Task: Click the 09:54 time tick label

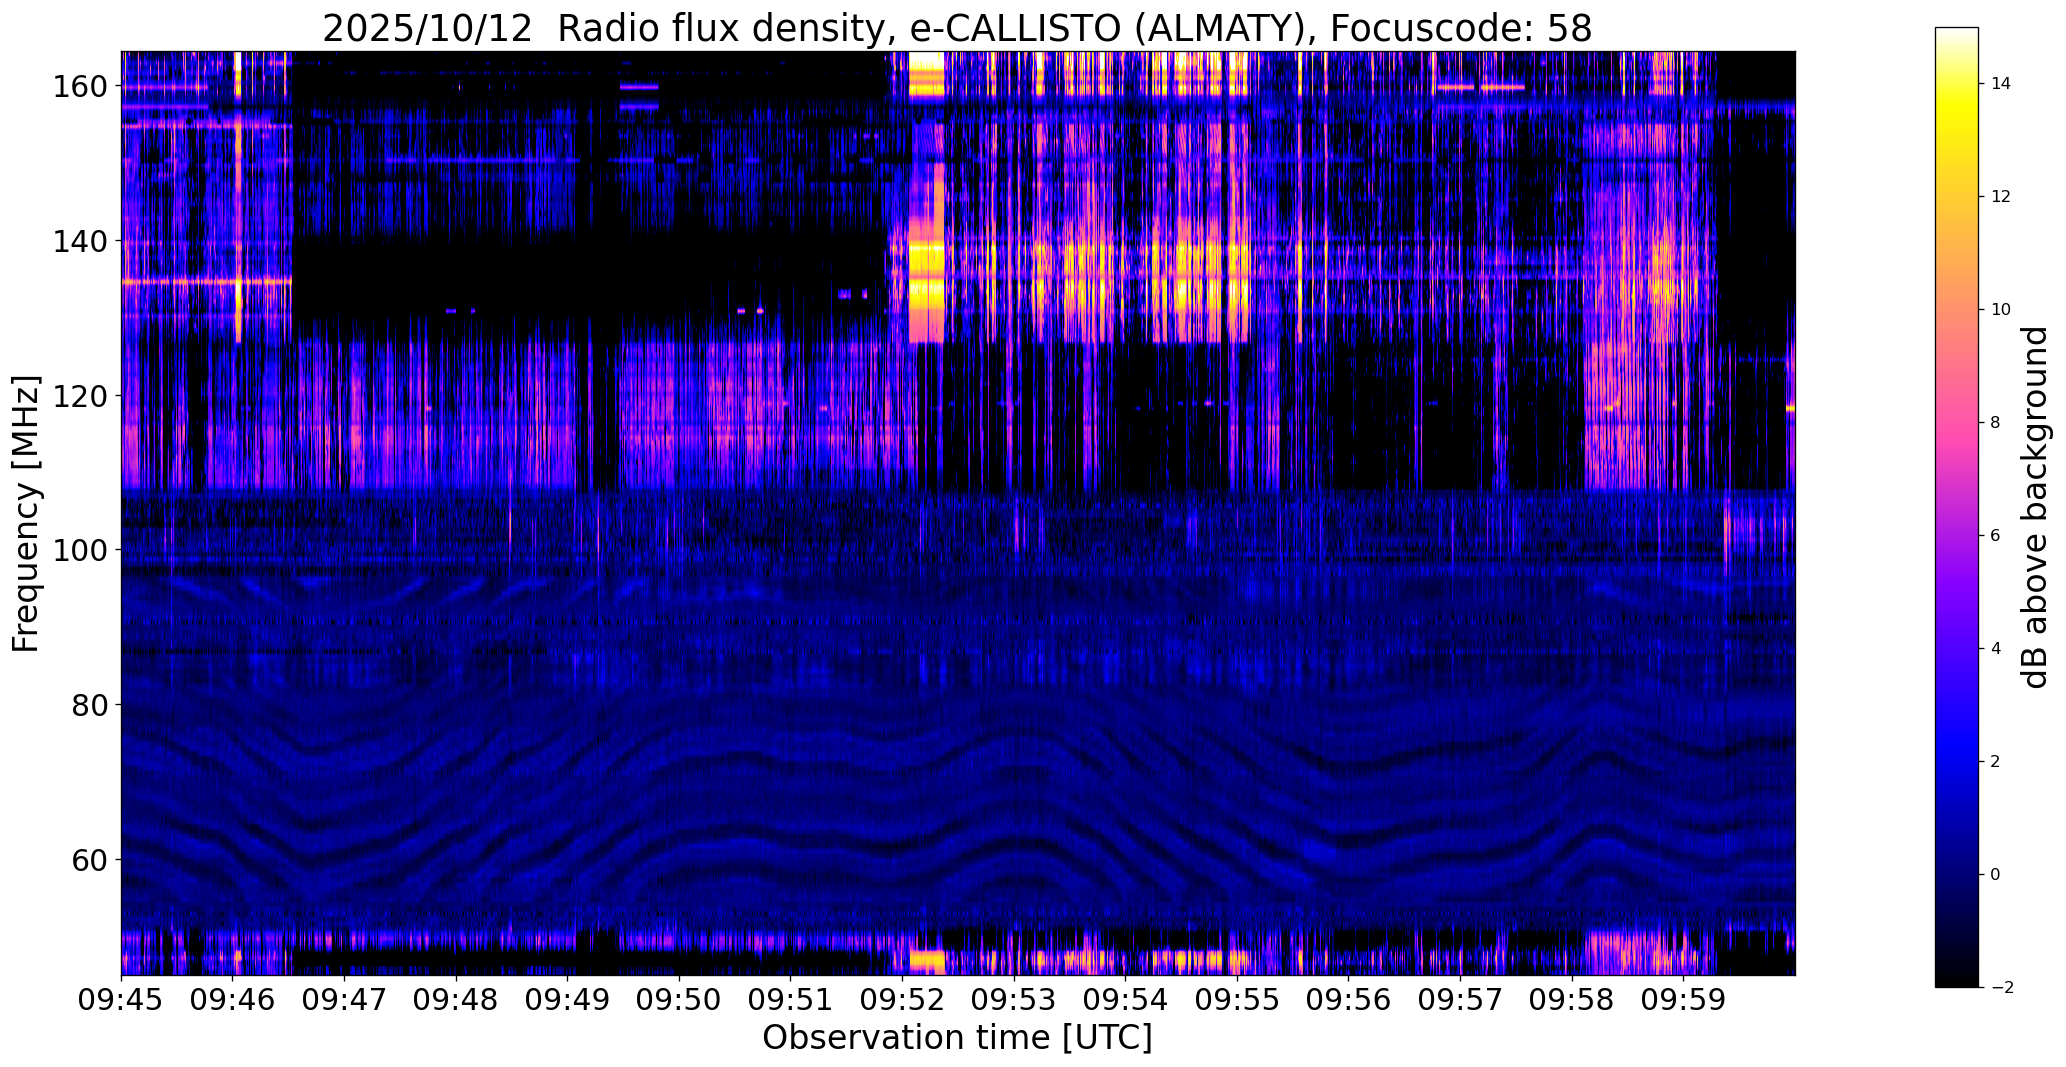Action: click(x=1126, y=998)
